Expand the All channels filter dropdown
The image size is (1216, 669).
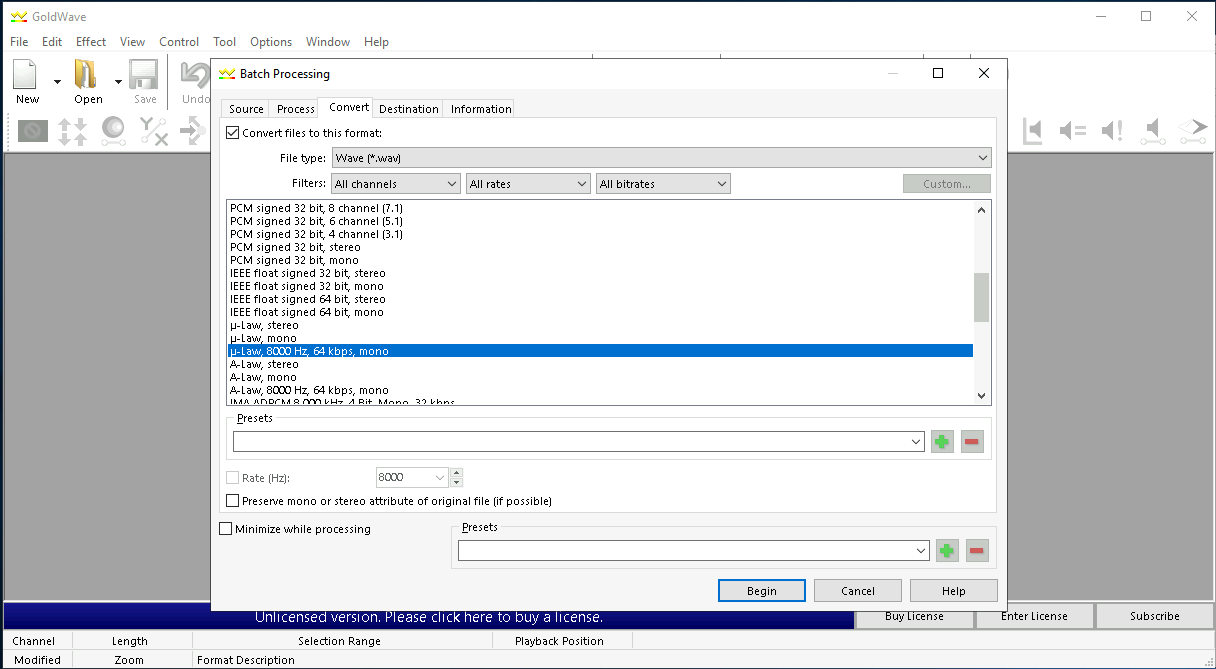pyautogui.click(x=396, y=184)
